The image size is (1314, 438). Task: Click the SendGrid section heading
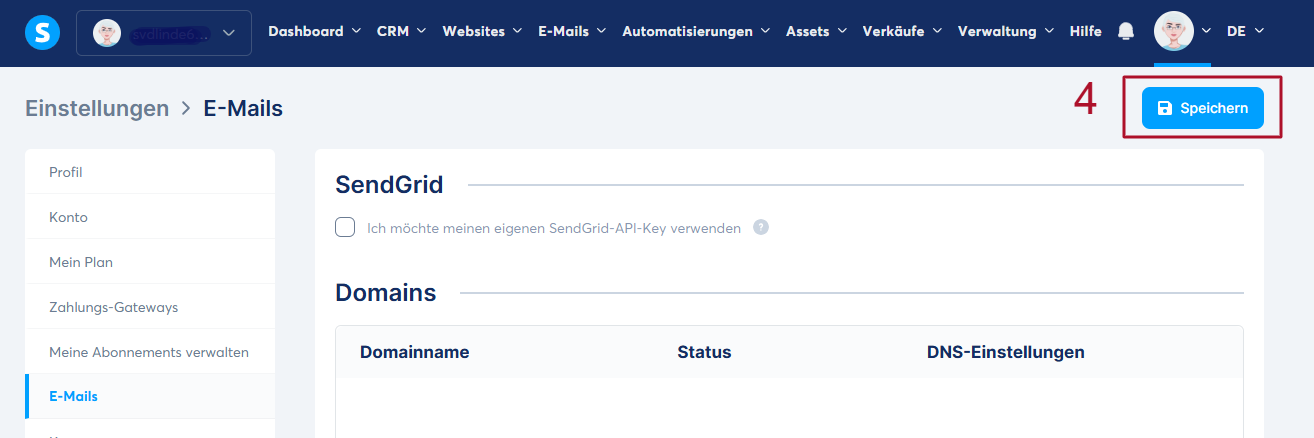tap(389, 184)
